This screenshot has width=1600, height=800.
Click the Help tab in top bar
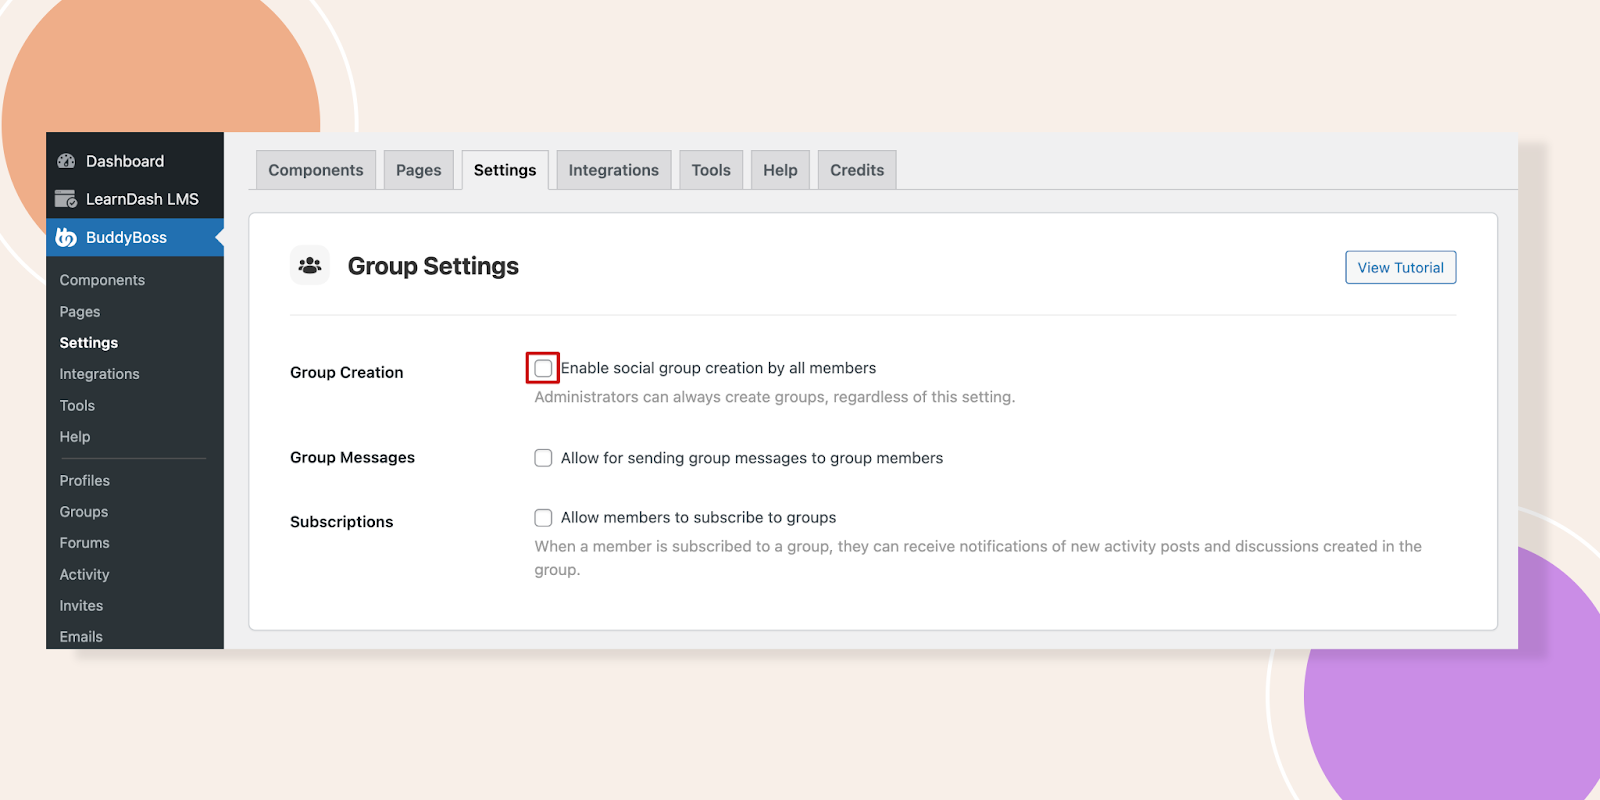[x=780, y=170]
